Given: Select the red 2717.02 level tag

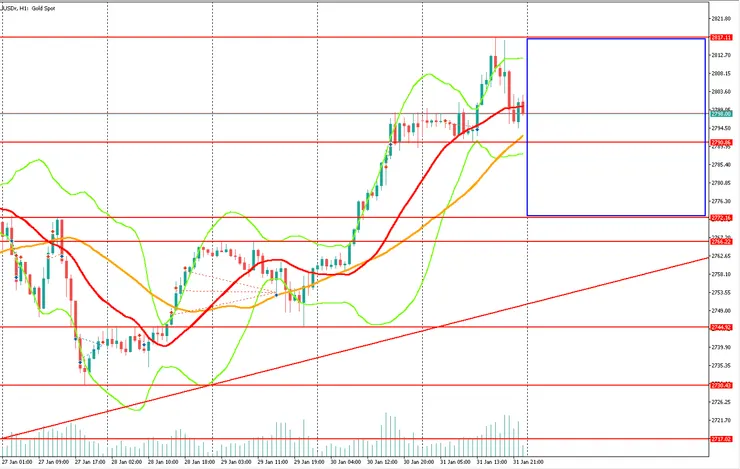Looking at the screenshot, I should click(x=721, y=439).
